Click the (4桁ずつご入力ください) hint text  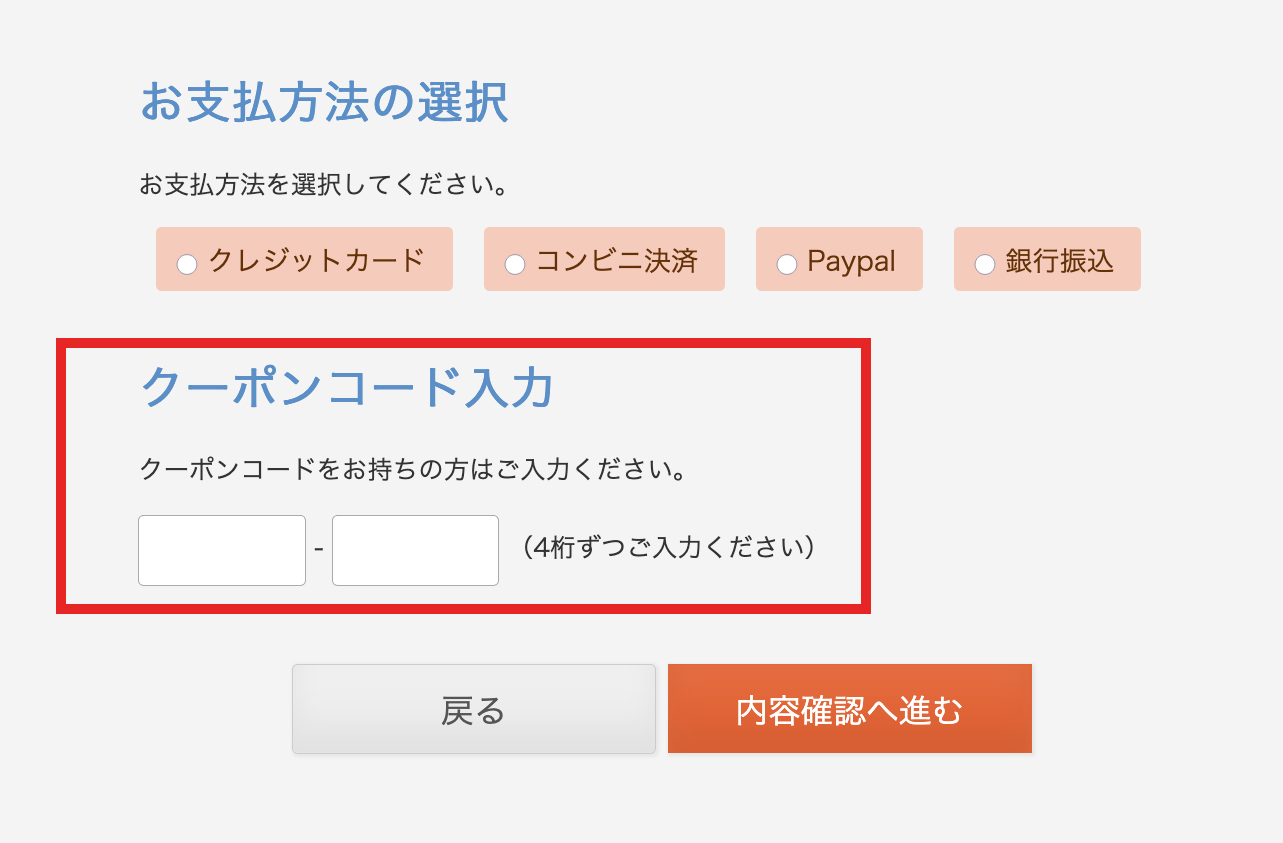[668, 548]
